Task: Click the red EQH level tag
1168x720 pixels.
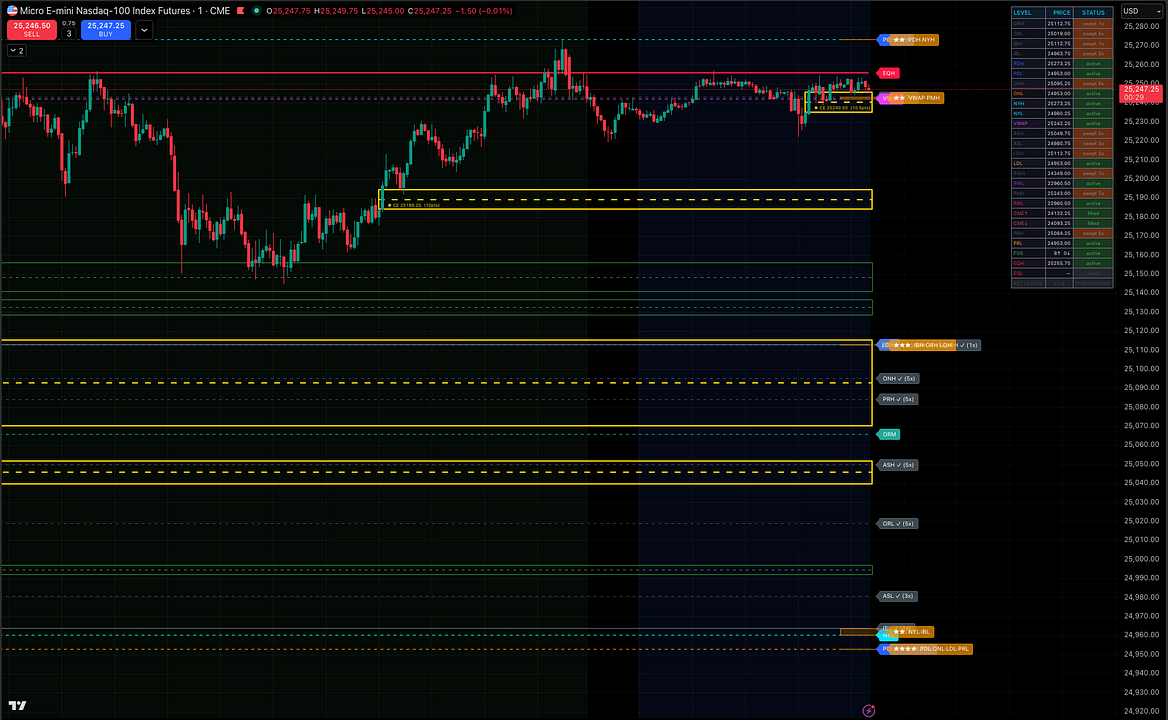Action: pos(888,73)
